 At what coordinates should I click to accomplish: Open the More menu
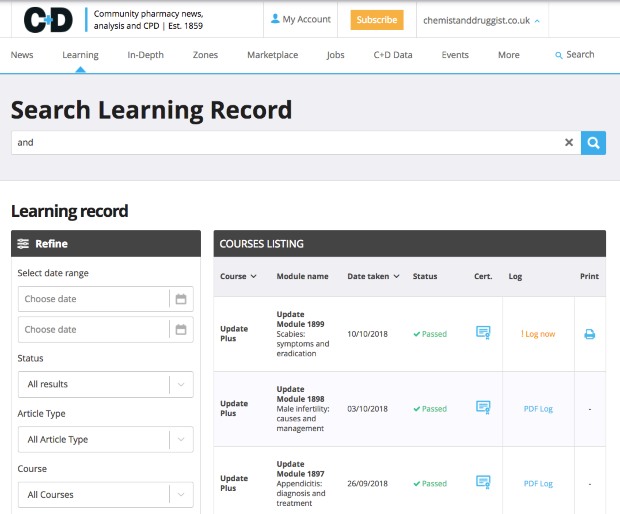point(508,55)
